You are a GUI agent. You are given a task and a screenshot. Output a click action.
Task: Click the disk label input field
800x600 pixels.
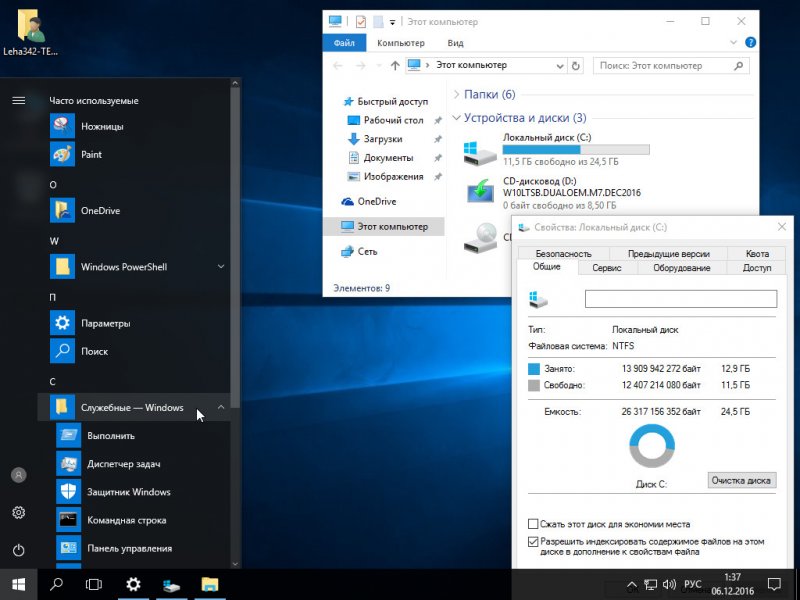(x=681, y=298)
